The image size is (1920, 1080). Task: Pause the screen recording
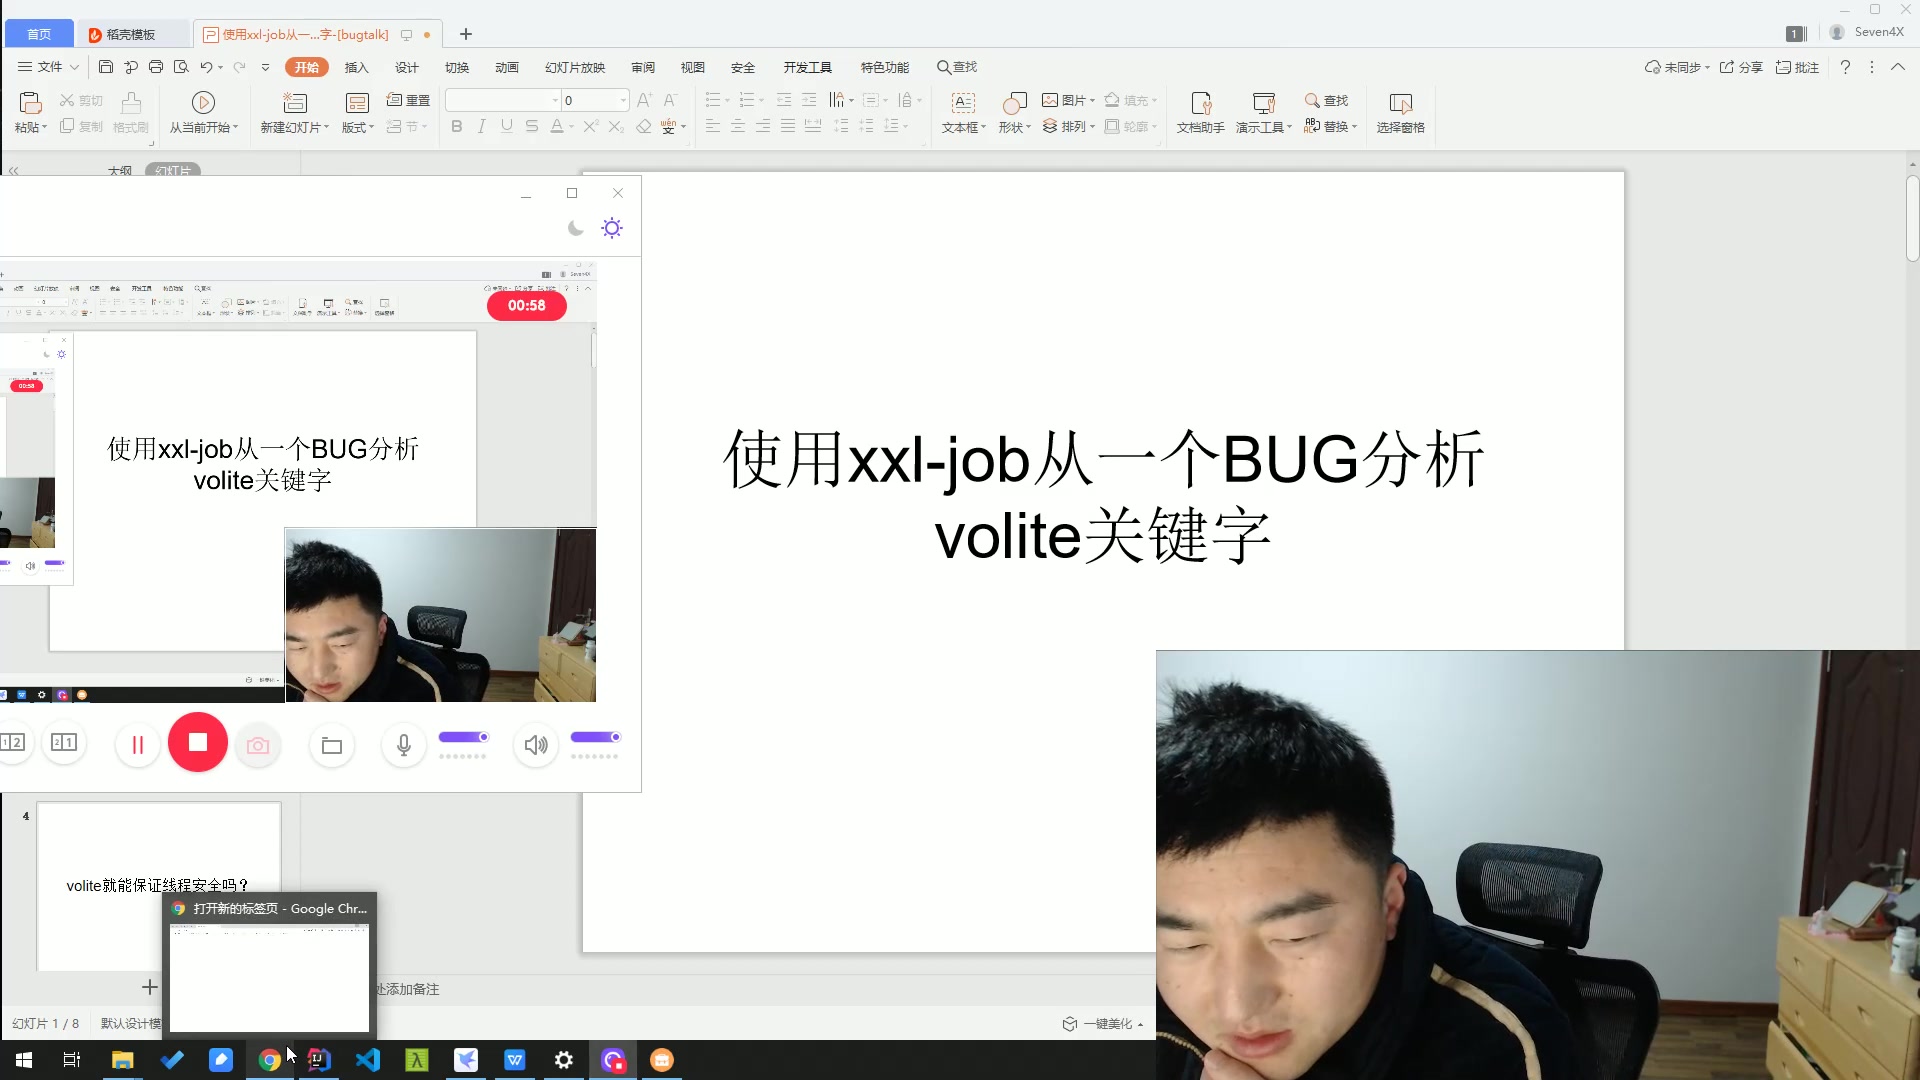[x=138, y=745]
